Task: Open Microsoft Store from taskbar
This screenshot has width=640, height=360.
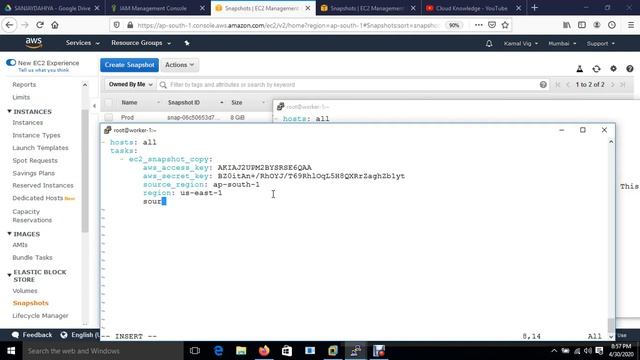Action: [x=287, y=351]
